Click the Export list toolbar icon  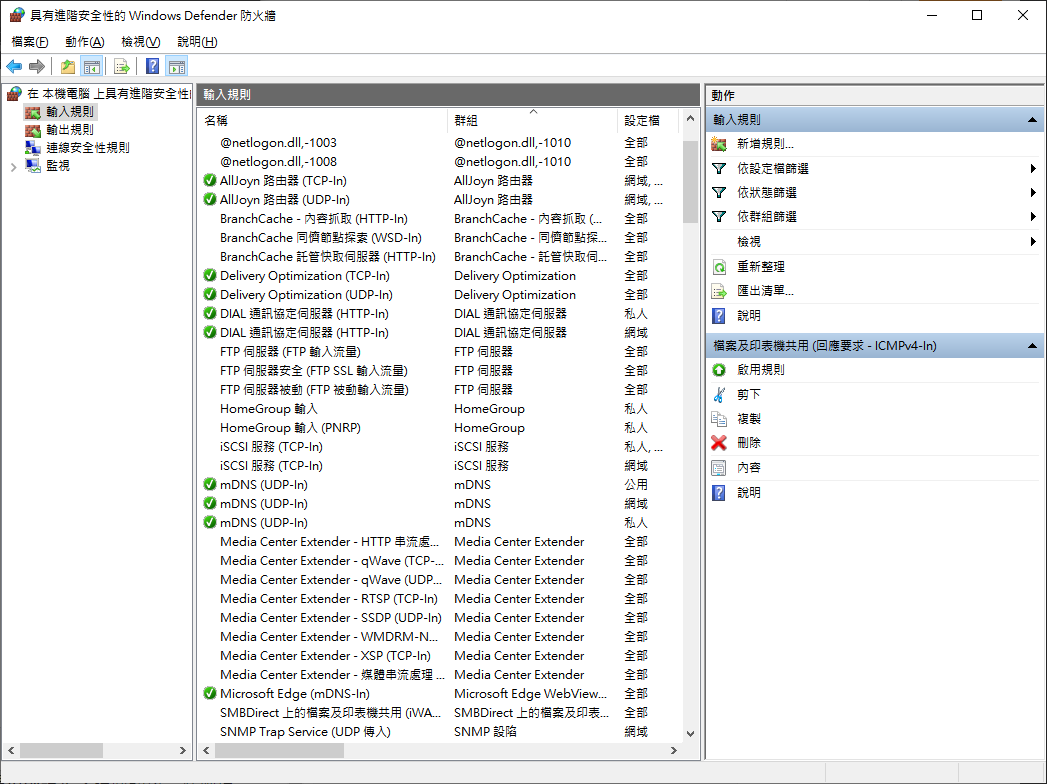pyautogui.click(x=122, y=66)
